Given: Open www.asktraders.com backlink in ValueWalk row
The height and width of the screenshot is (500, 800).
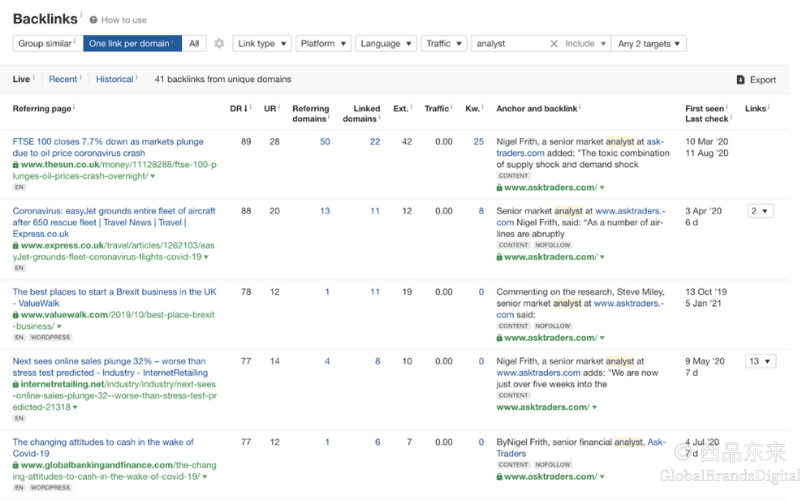Looking at the screenshot, I should (x=550, y=338).
